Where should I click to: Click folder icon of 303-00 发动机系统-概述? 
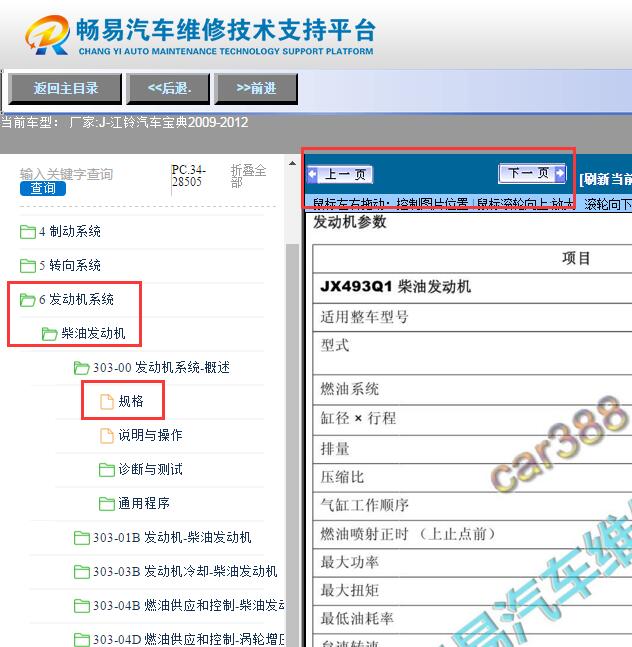click(x=81, y=368)
